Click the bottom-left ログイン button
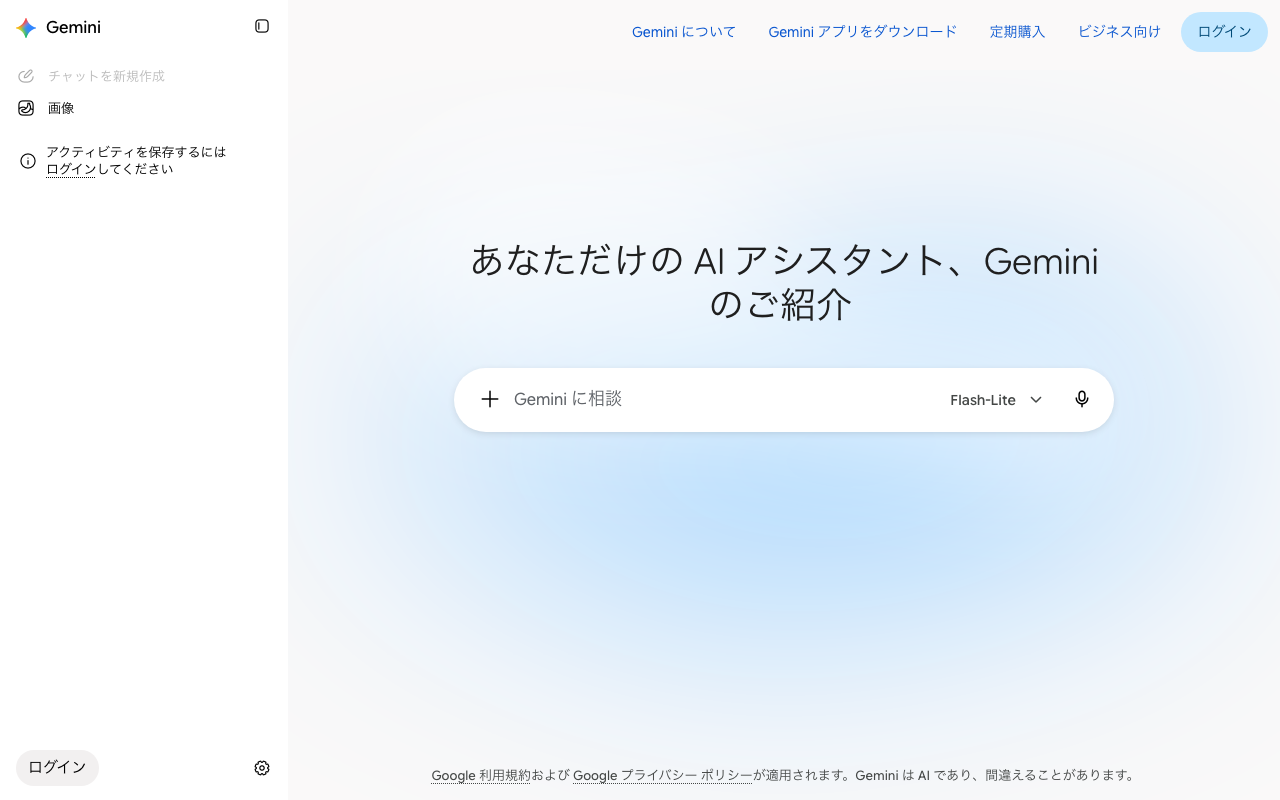 point(57,768)
